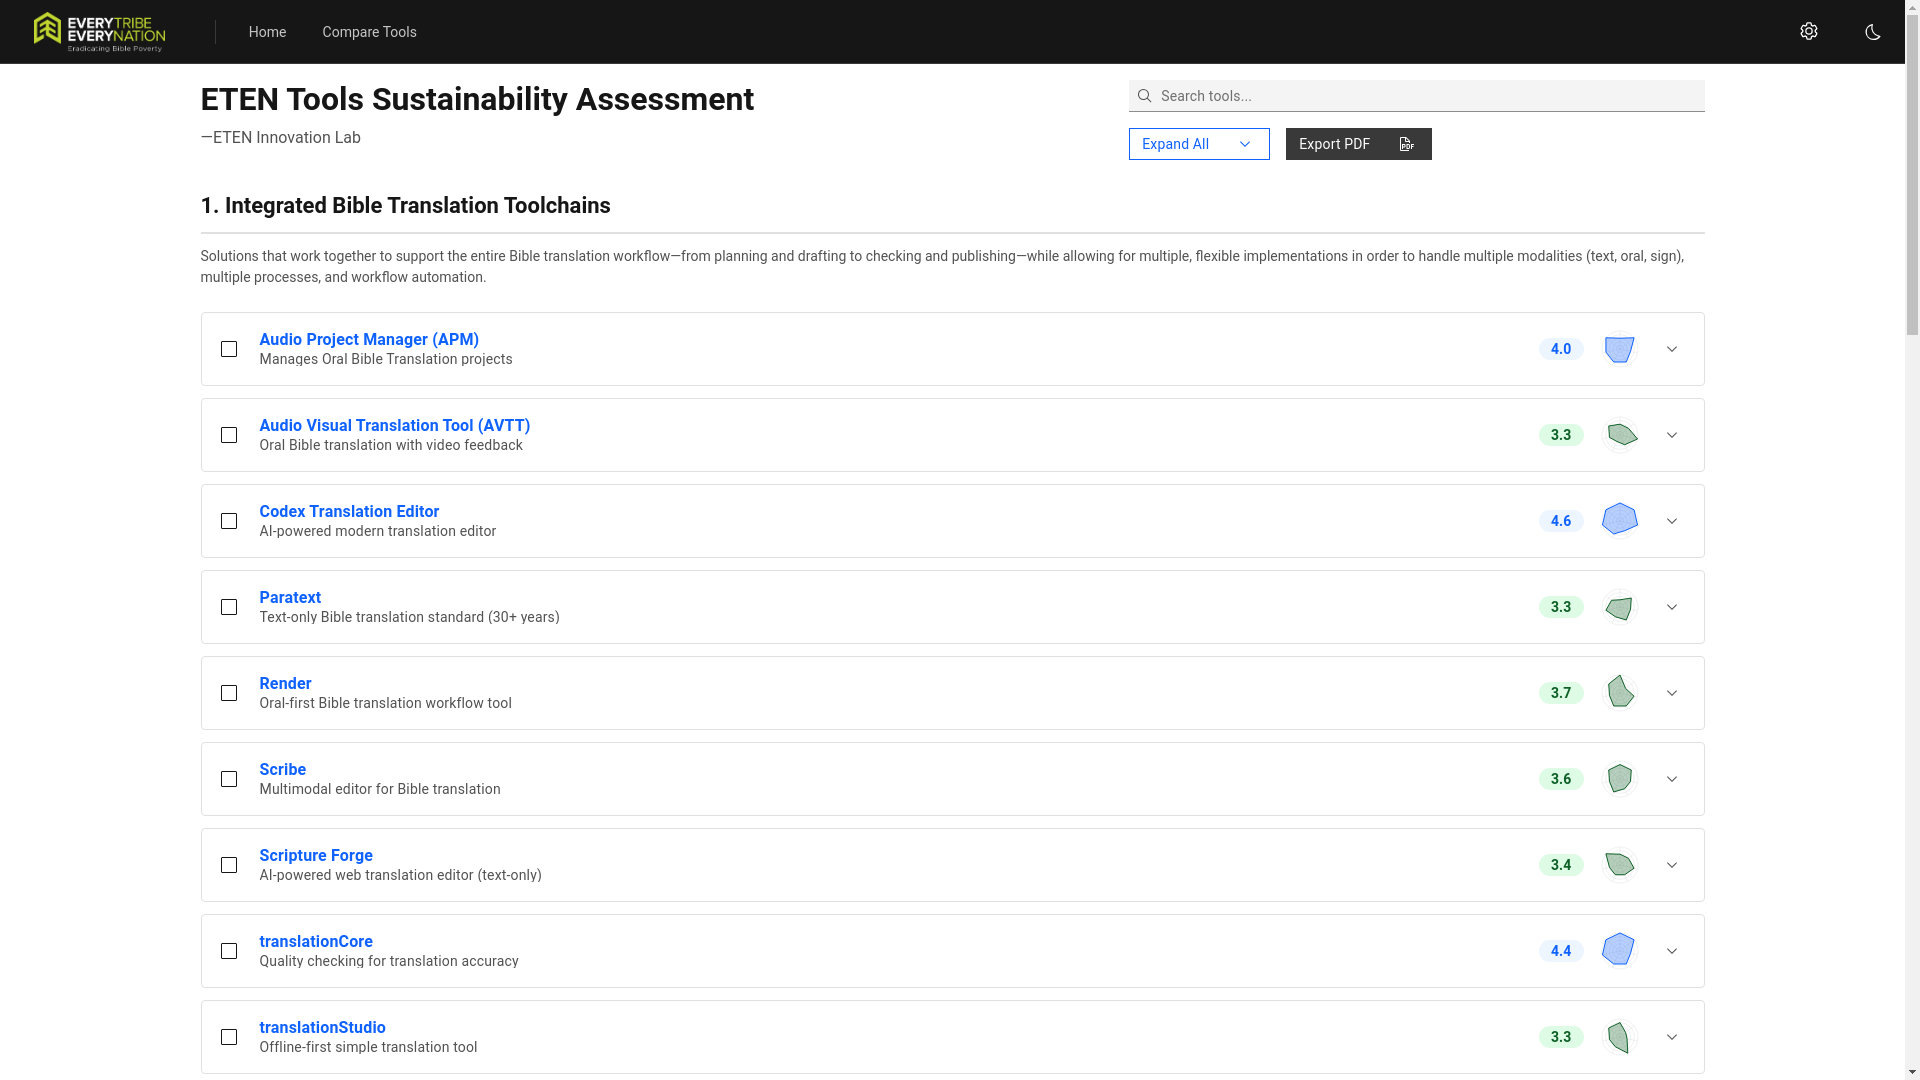Viewport: 1920px width, 1080px height.
Task: Open the translationCore link
Action: click(316, 942)
